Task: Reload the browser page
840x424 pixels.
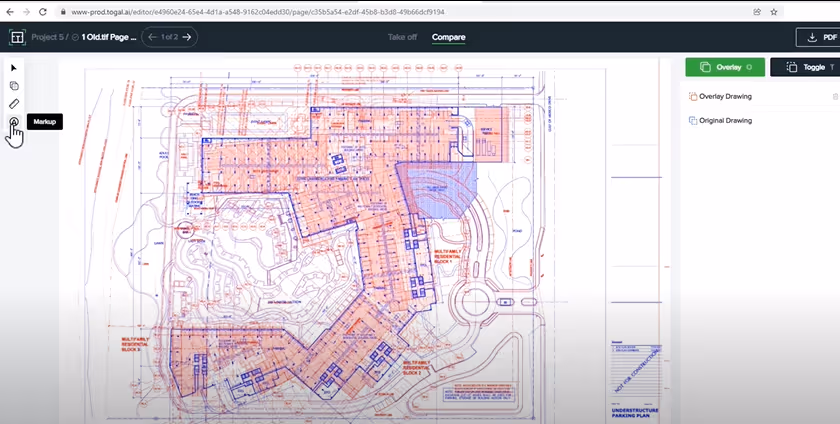Action: (43, 11)
